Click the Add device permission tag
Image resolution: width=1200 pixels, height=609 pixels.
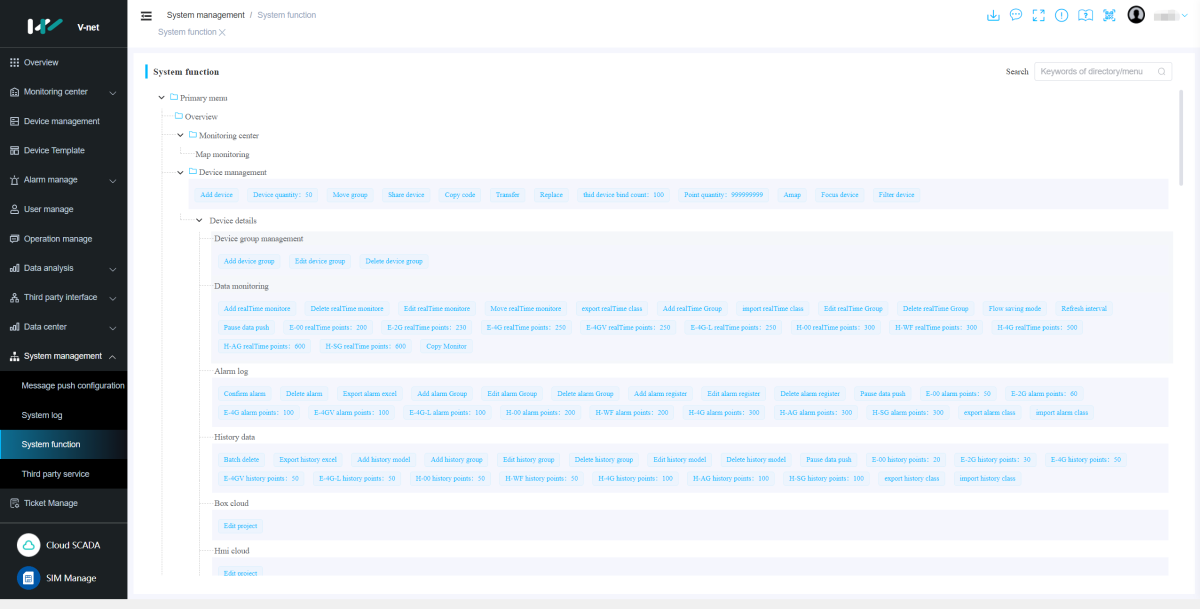coord(216,195)
